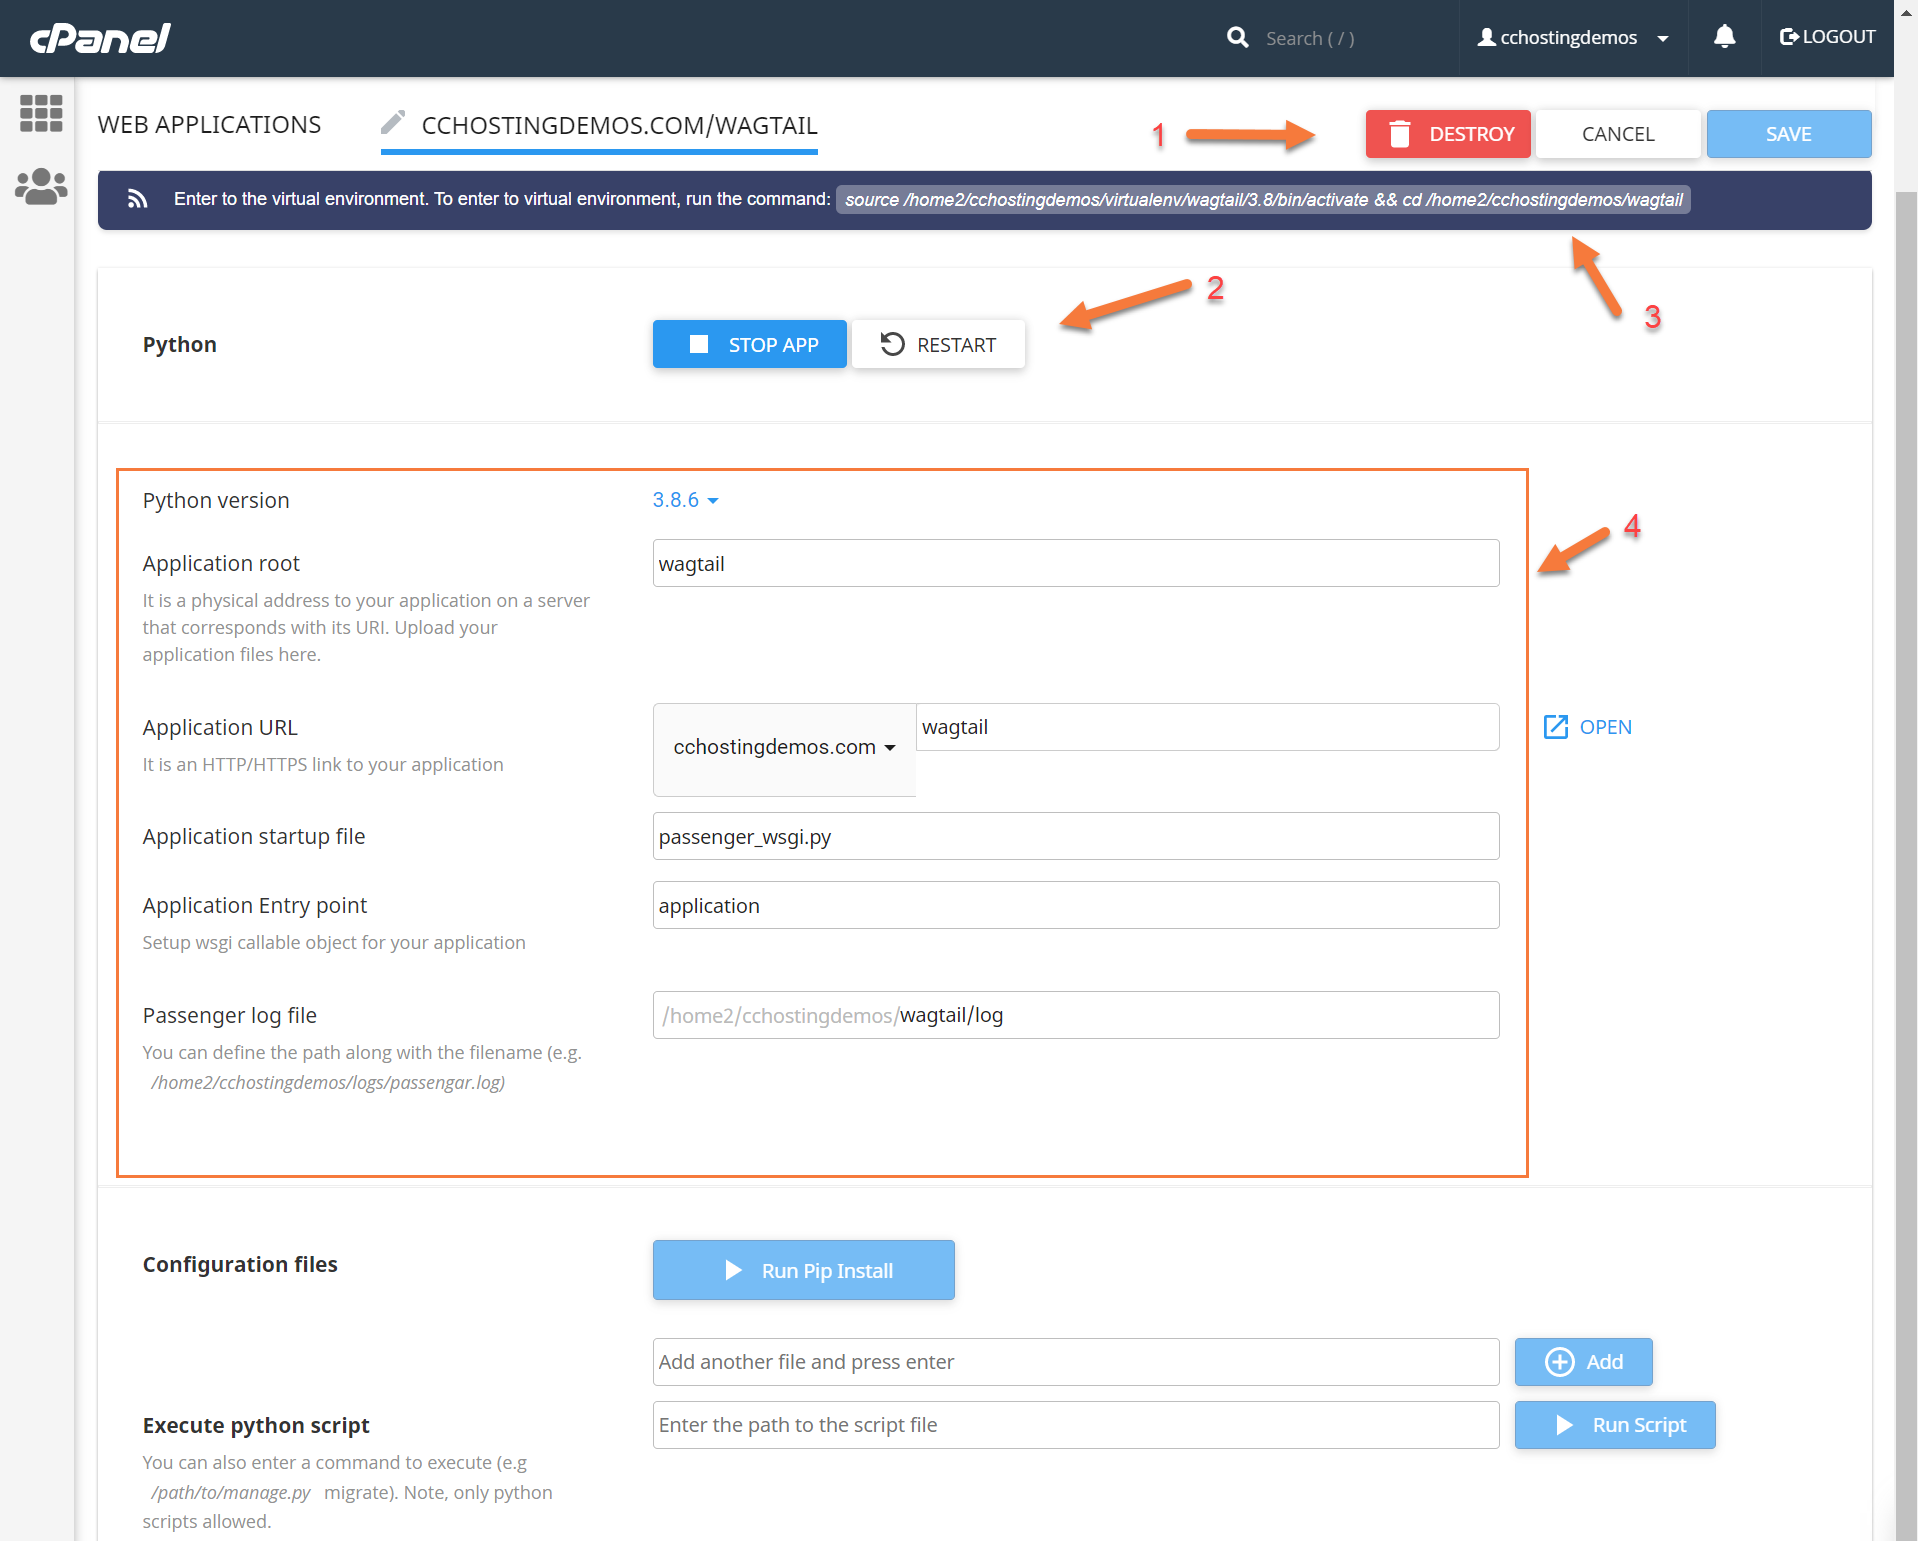Viewport: 1918px width, 1541px height.
Task: Click Run Pip Install button
Action: 803,1271
